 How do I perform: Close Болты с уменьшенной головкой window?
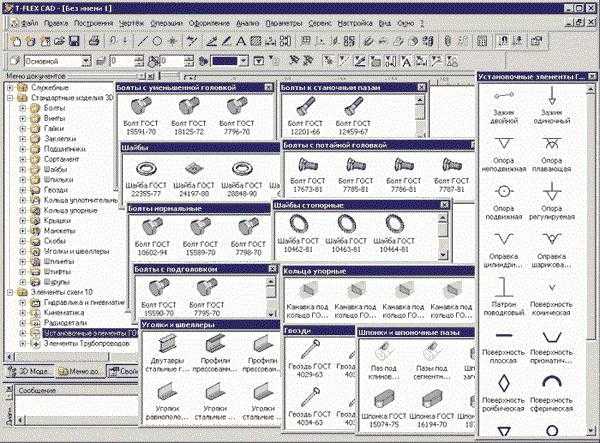point(269,88)
